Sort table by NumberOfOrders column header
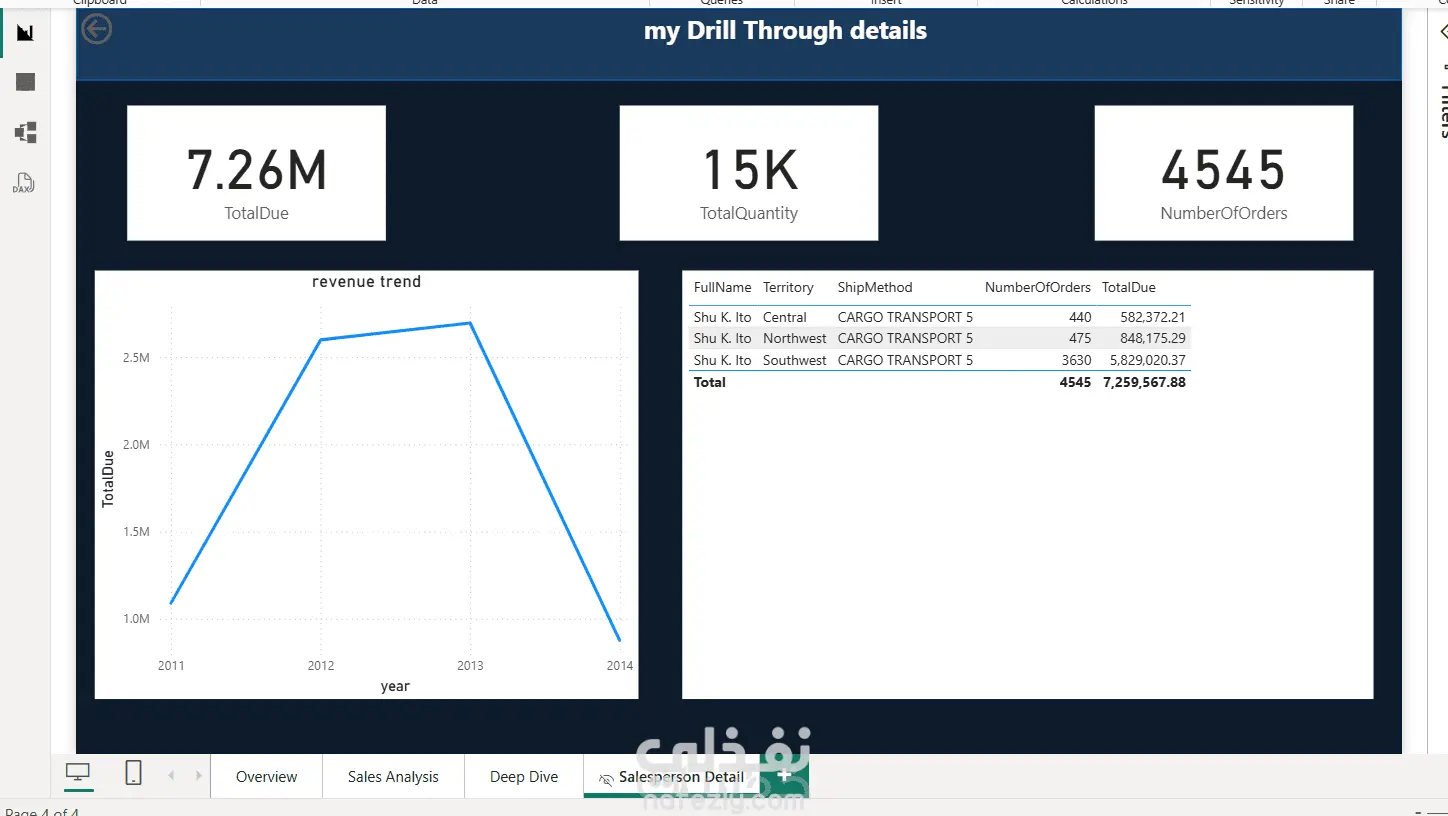 [x=1037, y=287]
